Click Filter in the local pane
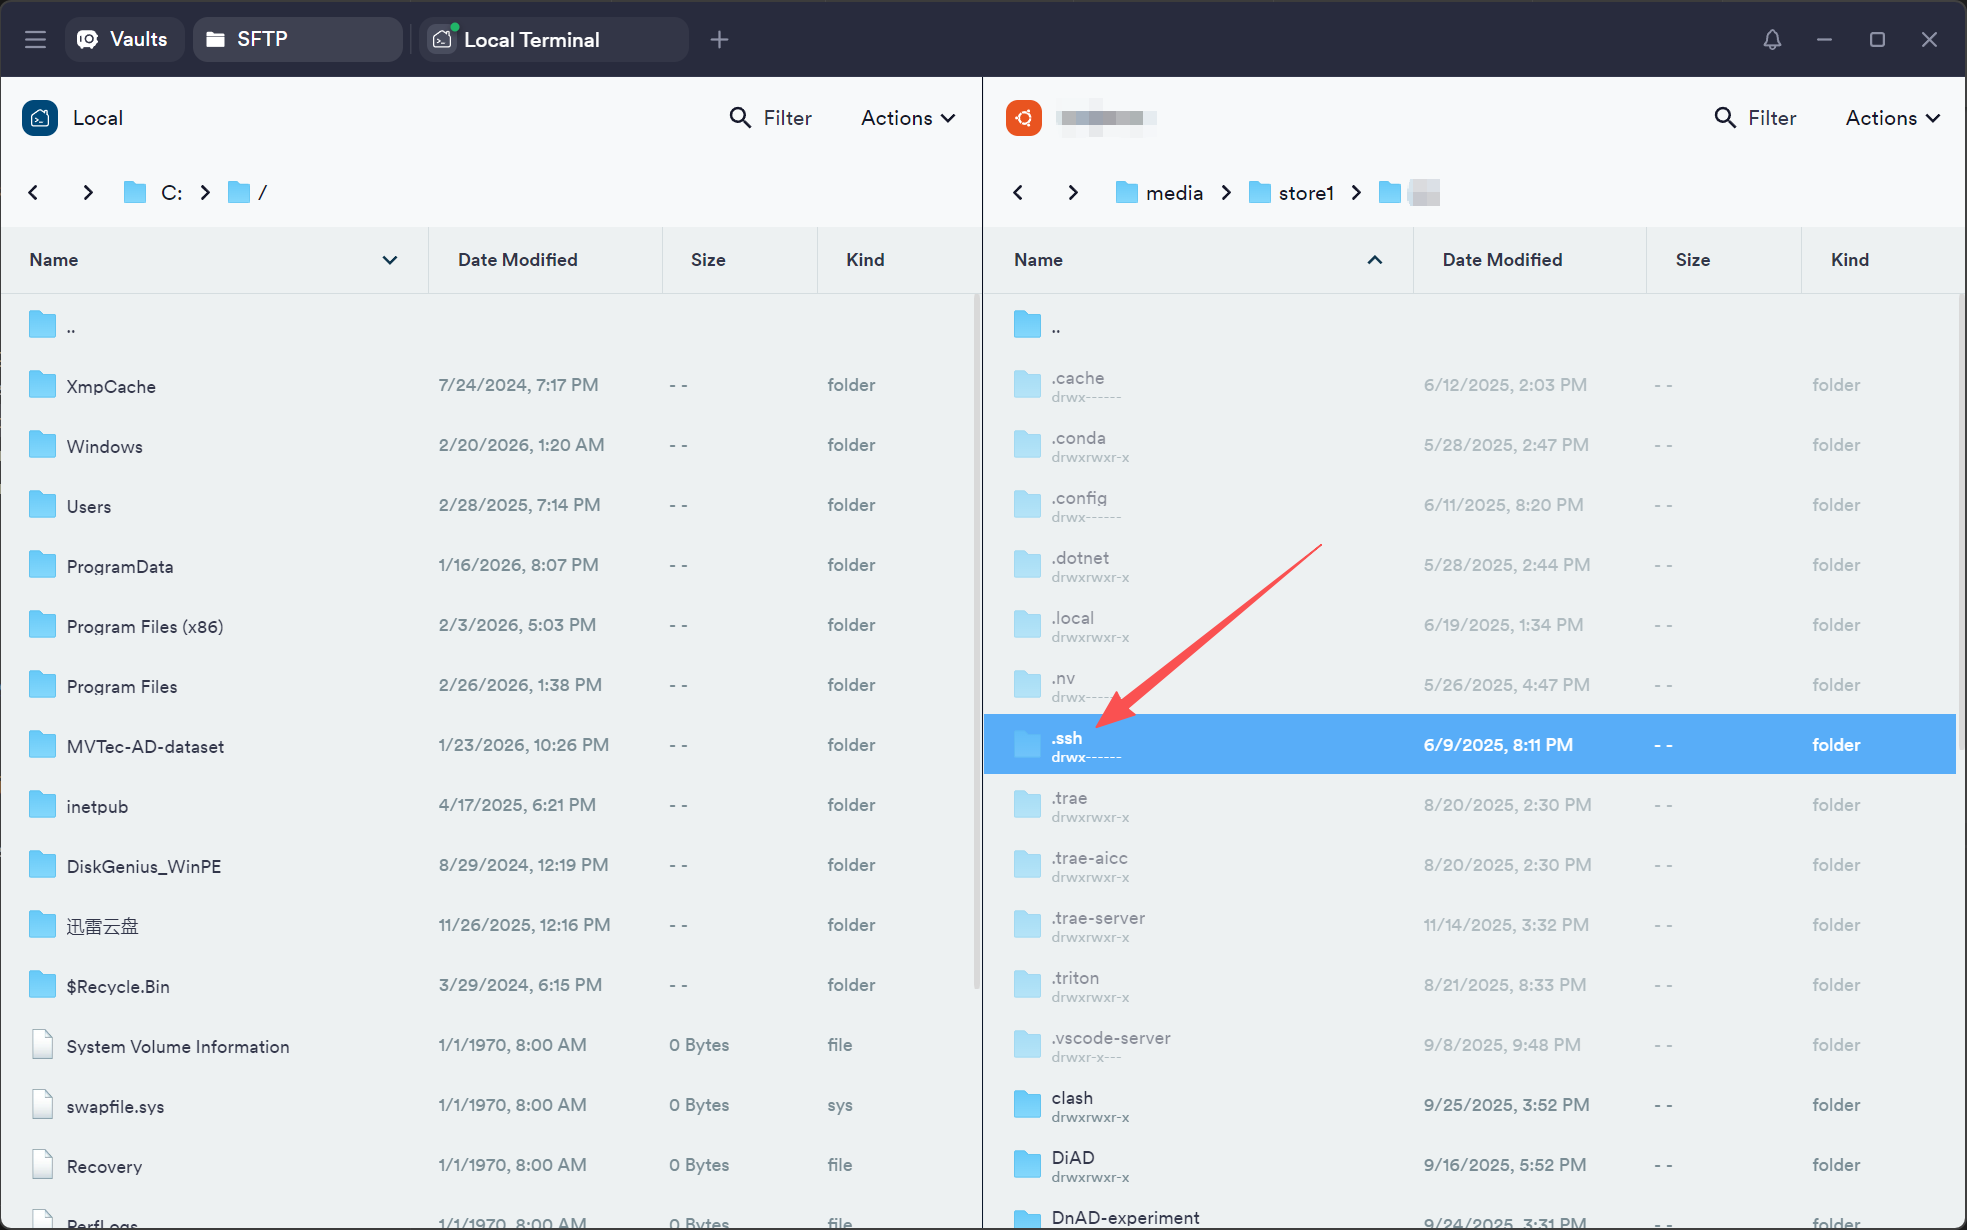This screenshot has height=1230, width=1967. point(770,118)
